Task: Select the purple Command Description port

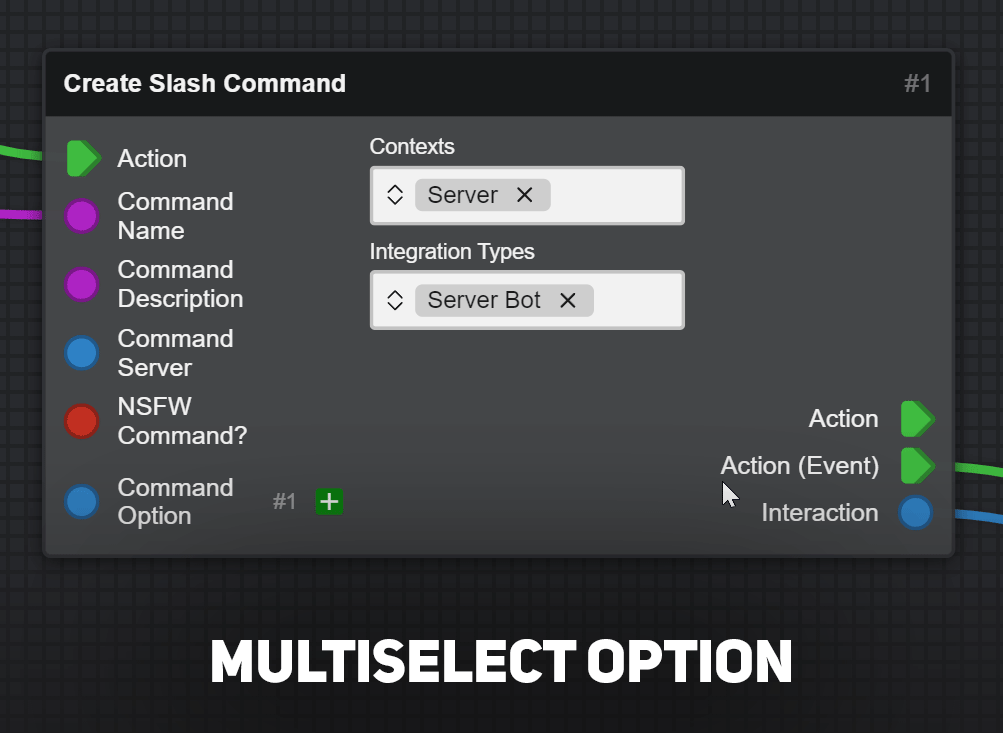Action: pyautogui.click(x=82, y=284)
